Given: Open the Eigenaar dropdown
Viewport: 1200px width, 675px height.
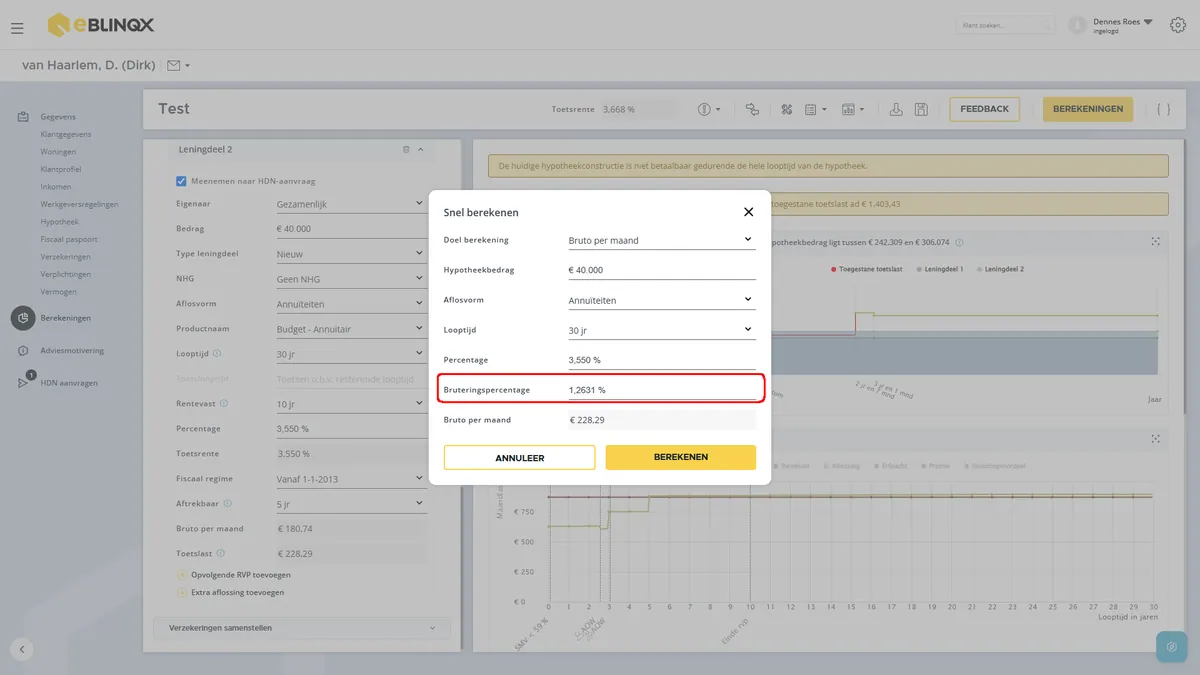Looking at the screenshot, I should point(351,204).
